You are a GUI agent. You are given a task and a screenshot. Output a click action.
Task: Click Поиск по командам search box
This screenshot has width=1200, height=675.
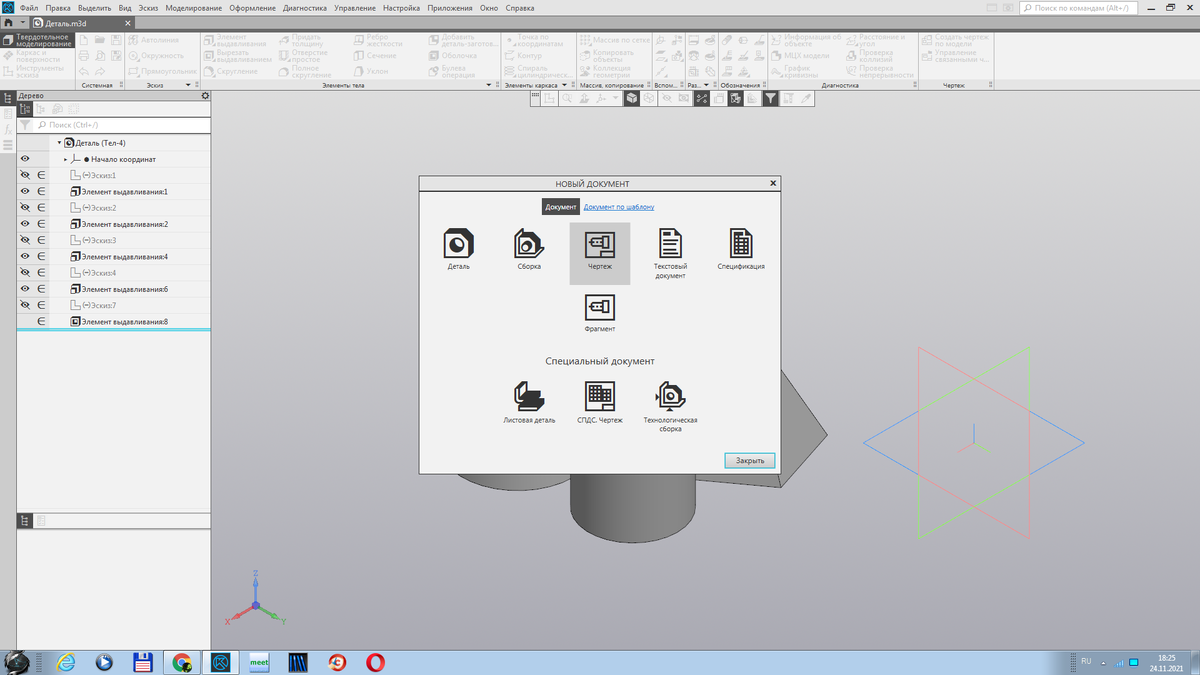(1078, 8)
